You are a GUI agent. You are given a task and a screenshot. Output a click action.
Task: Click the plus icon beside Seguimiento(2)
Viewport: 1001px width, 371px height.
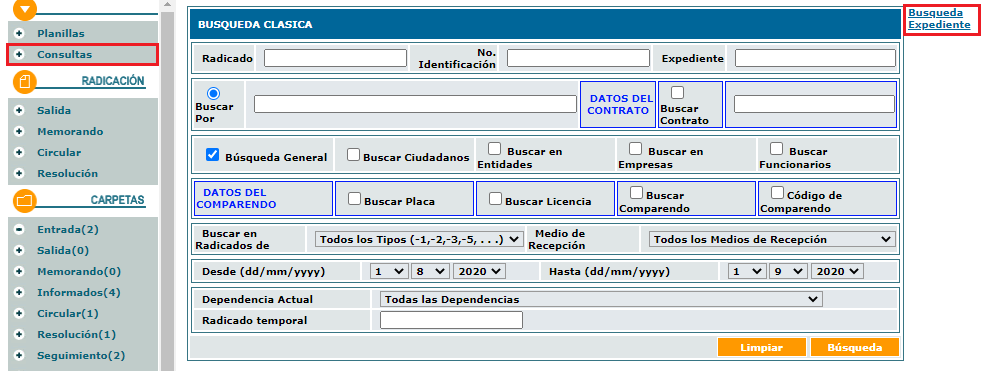19,356
